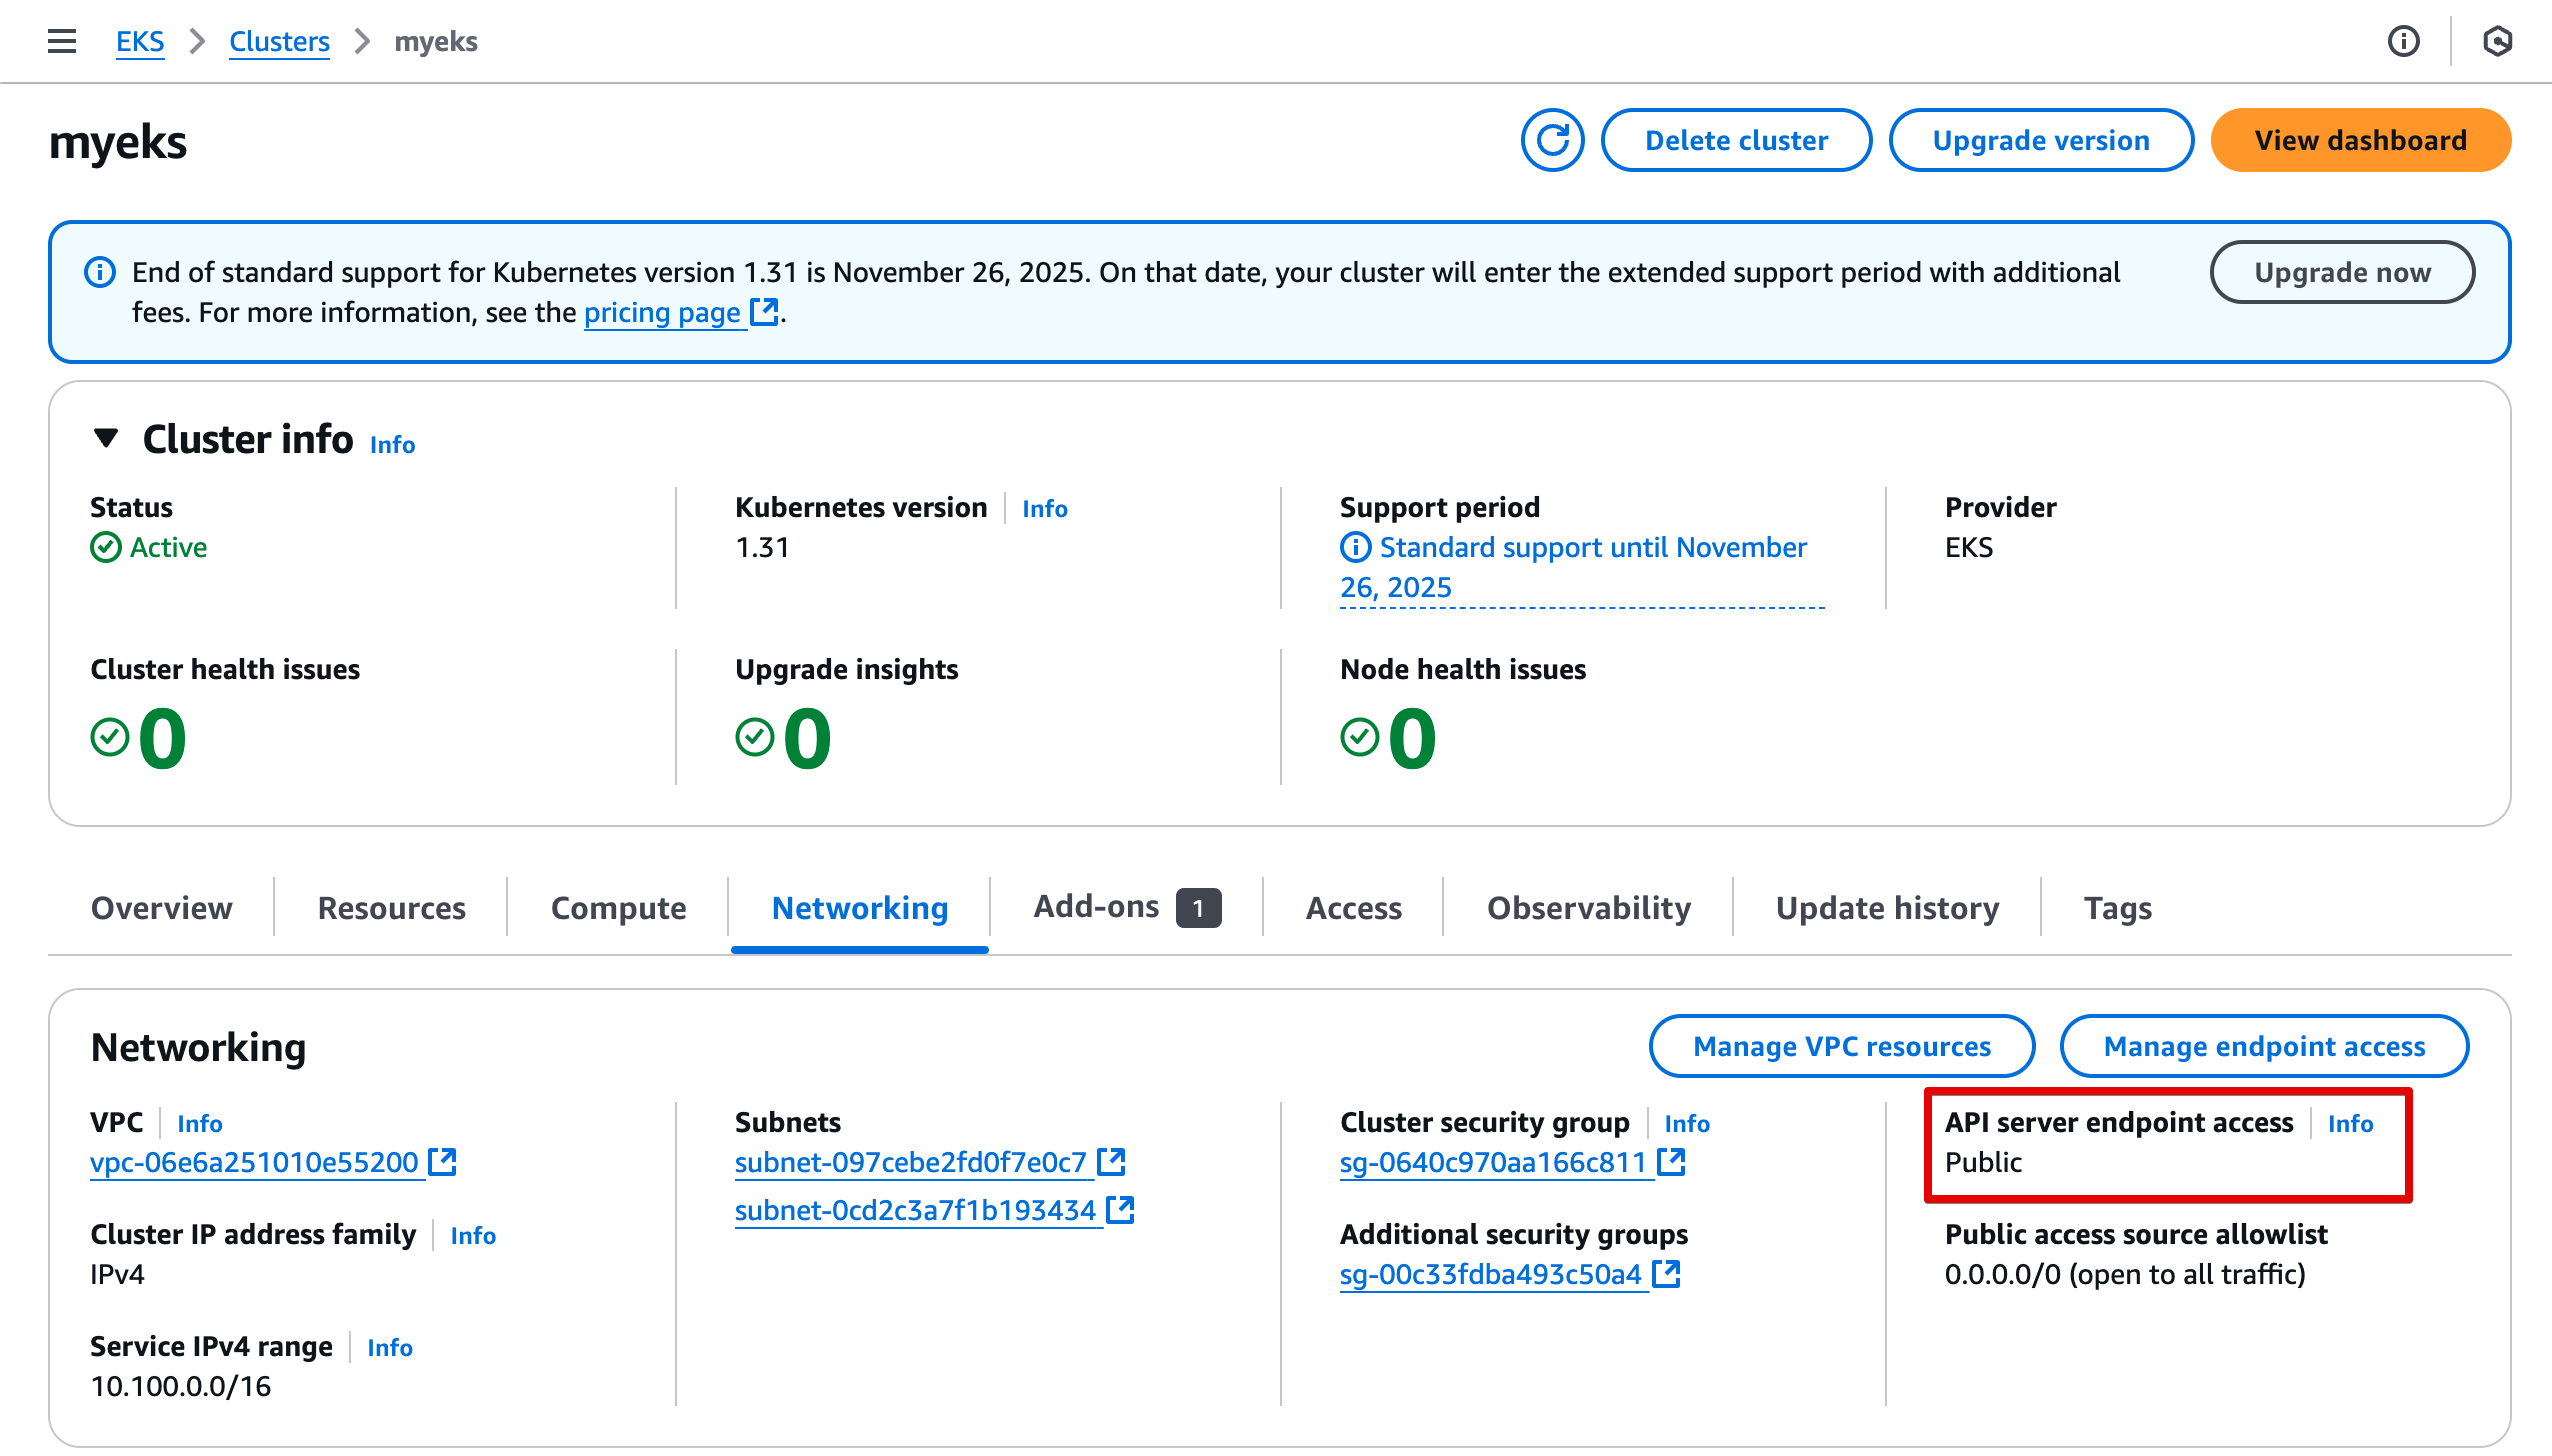This screenshot has height=1456, width=2552.
Task: Select the Networking tab
Action: [x=860, y=908]
